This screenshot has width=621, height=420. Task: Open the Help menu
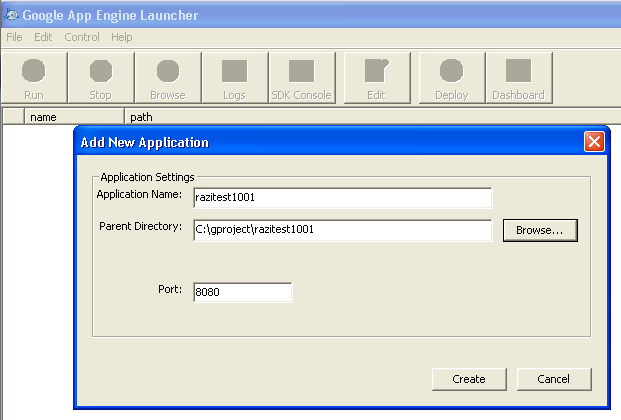[x=122, y=37]
